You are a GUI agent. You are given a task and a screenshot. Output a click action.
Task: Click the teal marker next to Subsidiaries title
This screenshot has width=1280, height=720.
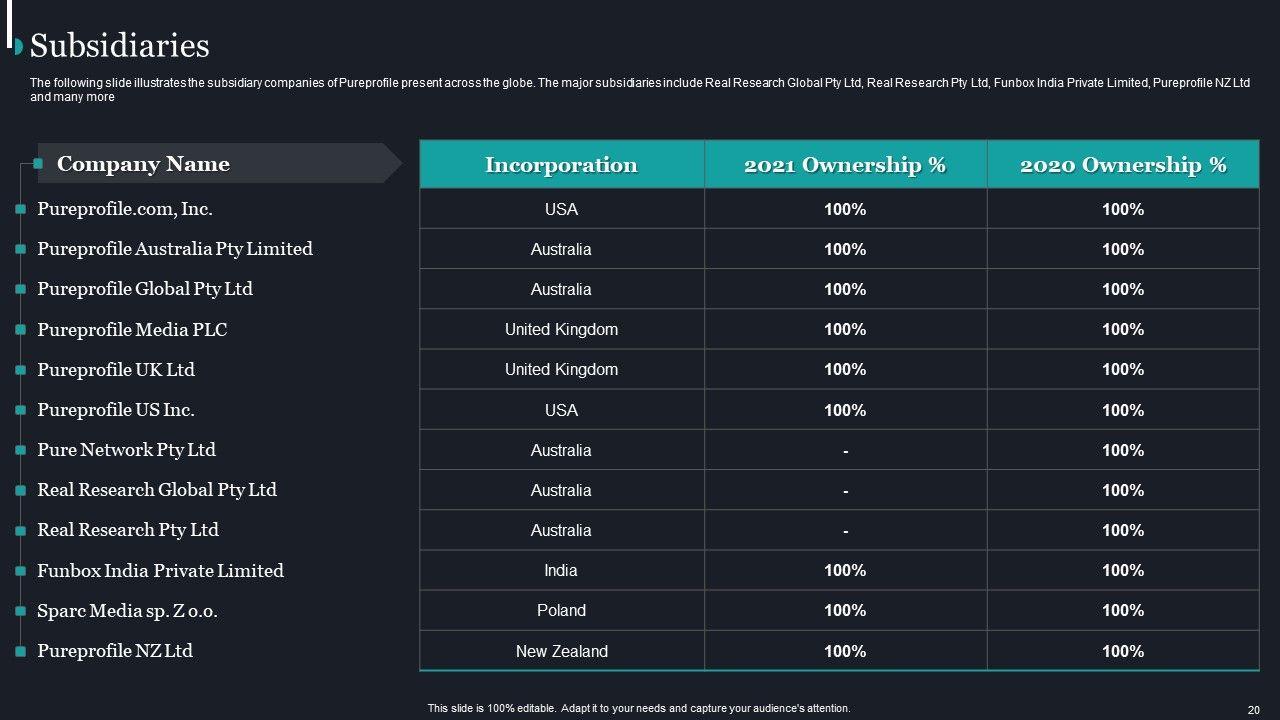tap(18, 46)
